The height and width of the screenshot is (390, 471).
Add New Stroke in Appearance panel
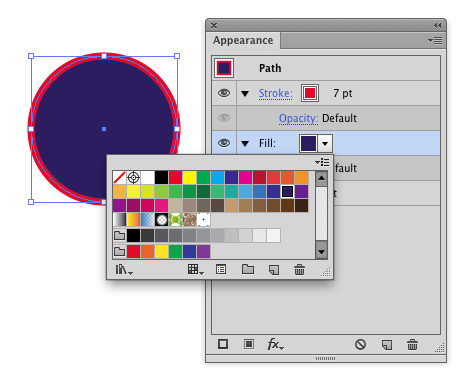223,344
